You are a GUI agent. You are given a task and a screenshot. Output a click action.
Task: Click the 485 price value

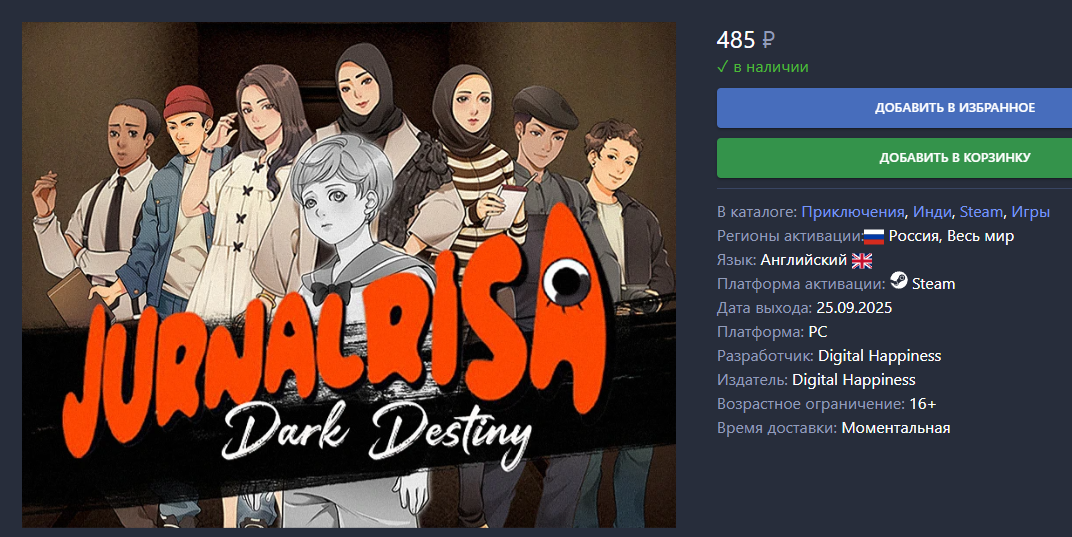coord(736,41)
